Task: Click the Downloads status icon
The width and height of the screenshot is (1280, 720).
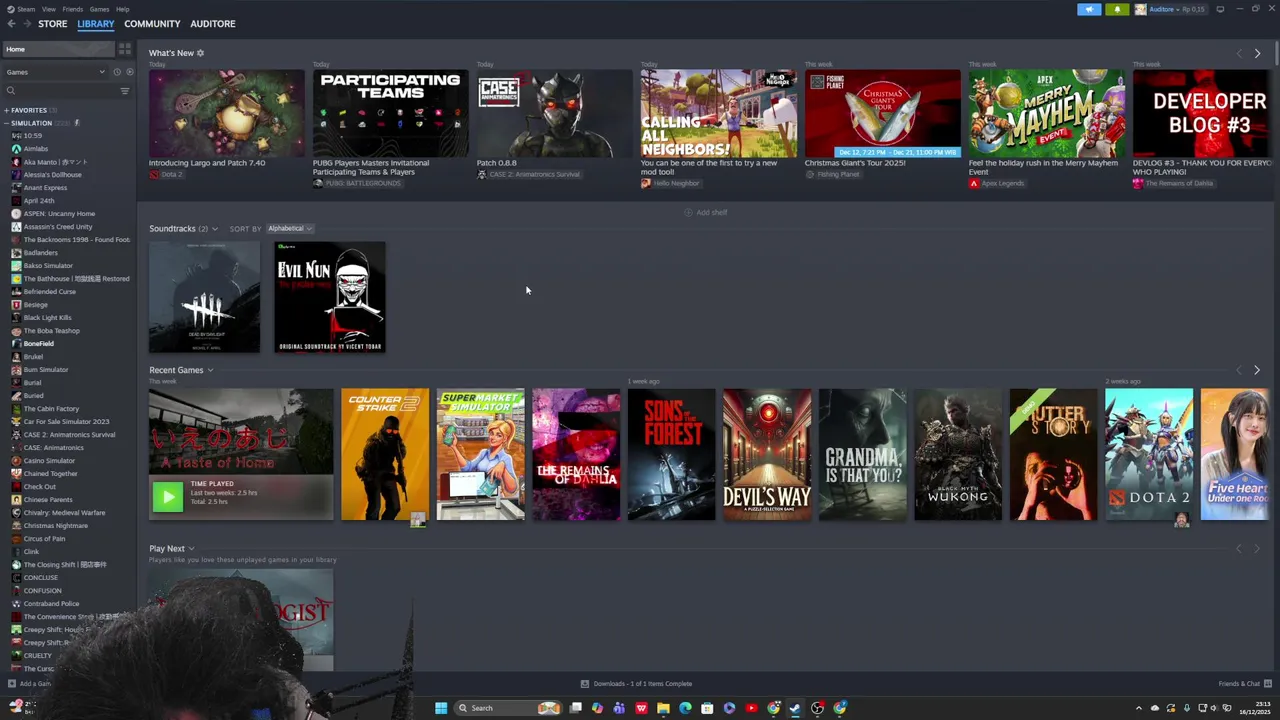Action: coord(585,684)
